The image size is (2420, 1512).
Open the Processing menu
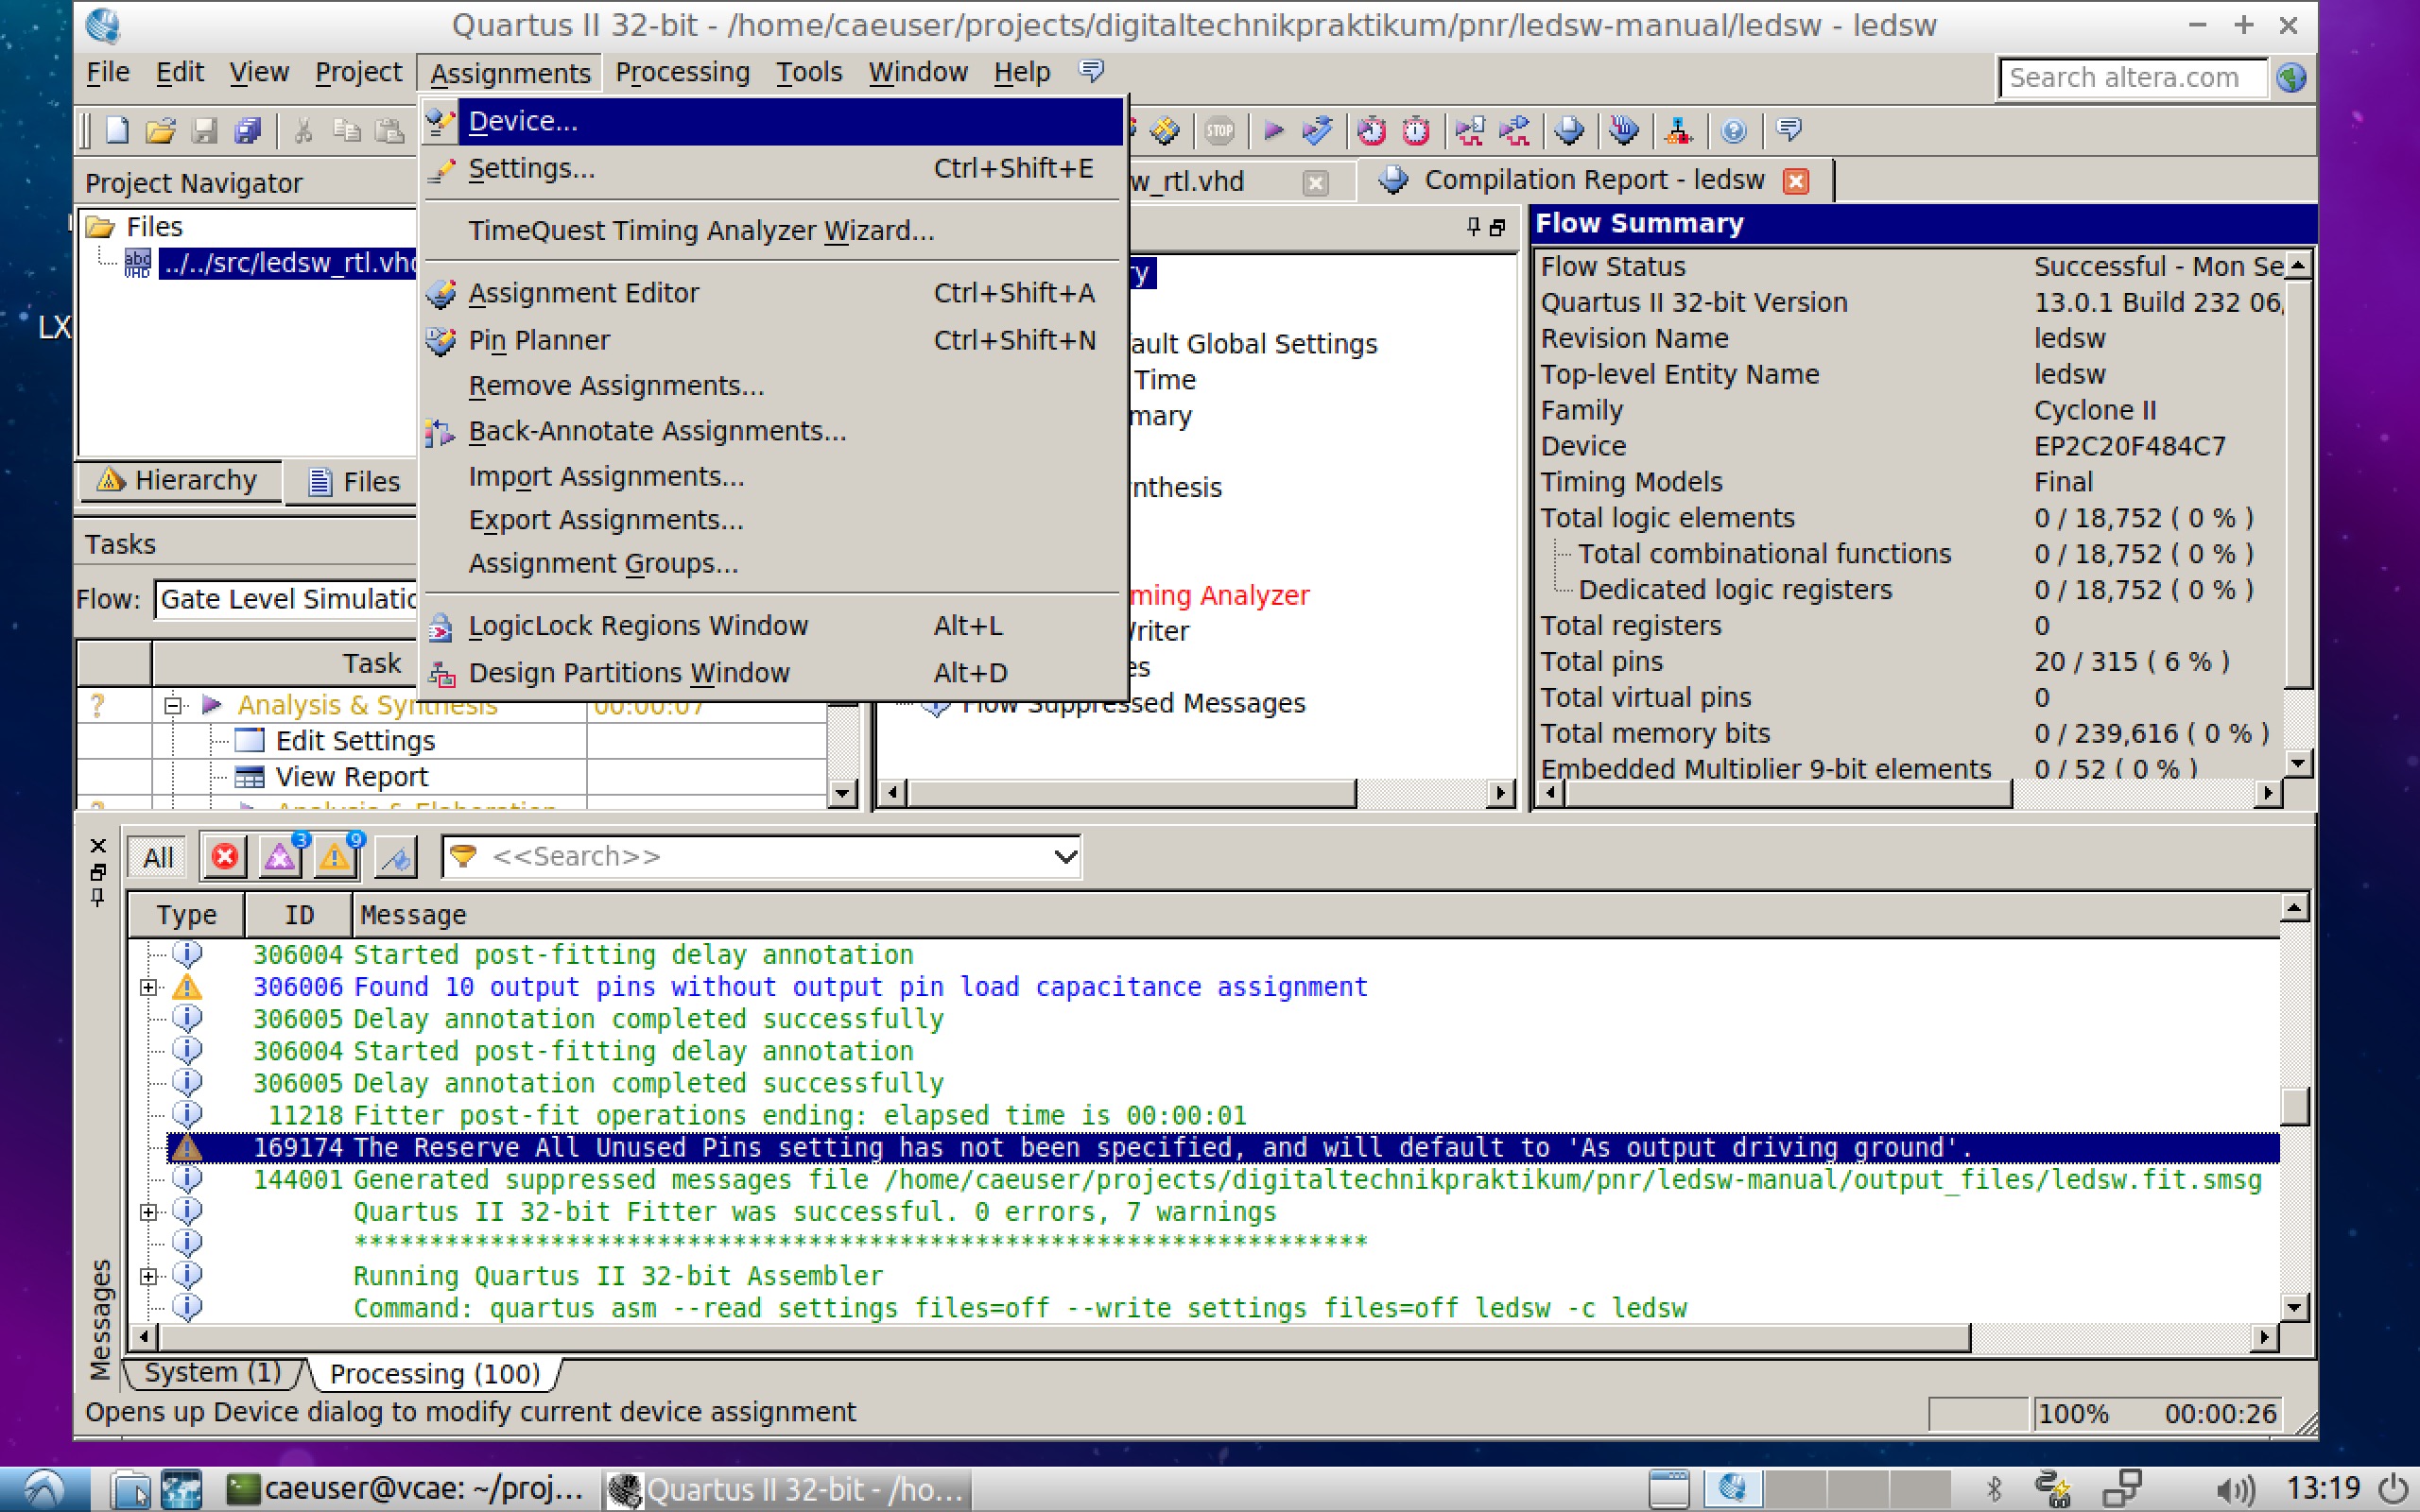click(682, 72)
